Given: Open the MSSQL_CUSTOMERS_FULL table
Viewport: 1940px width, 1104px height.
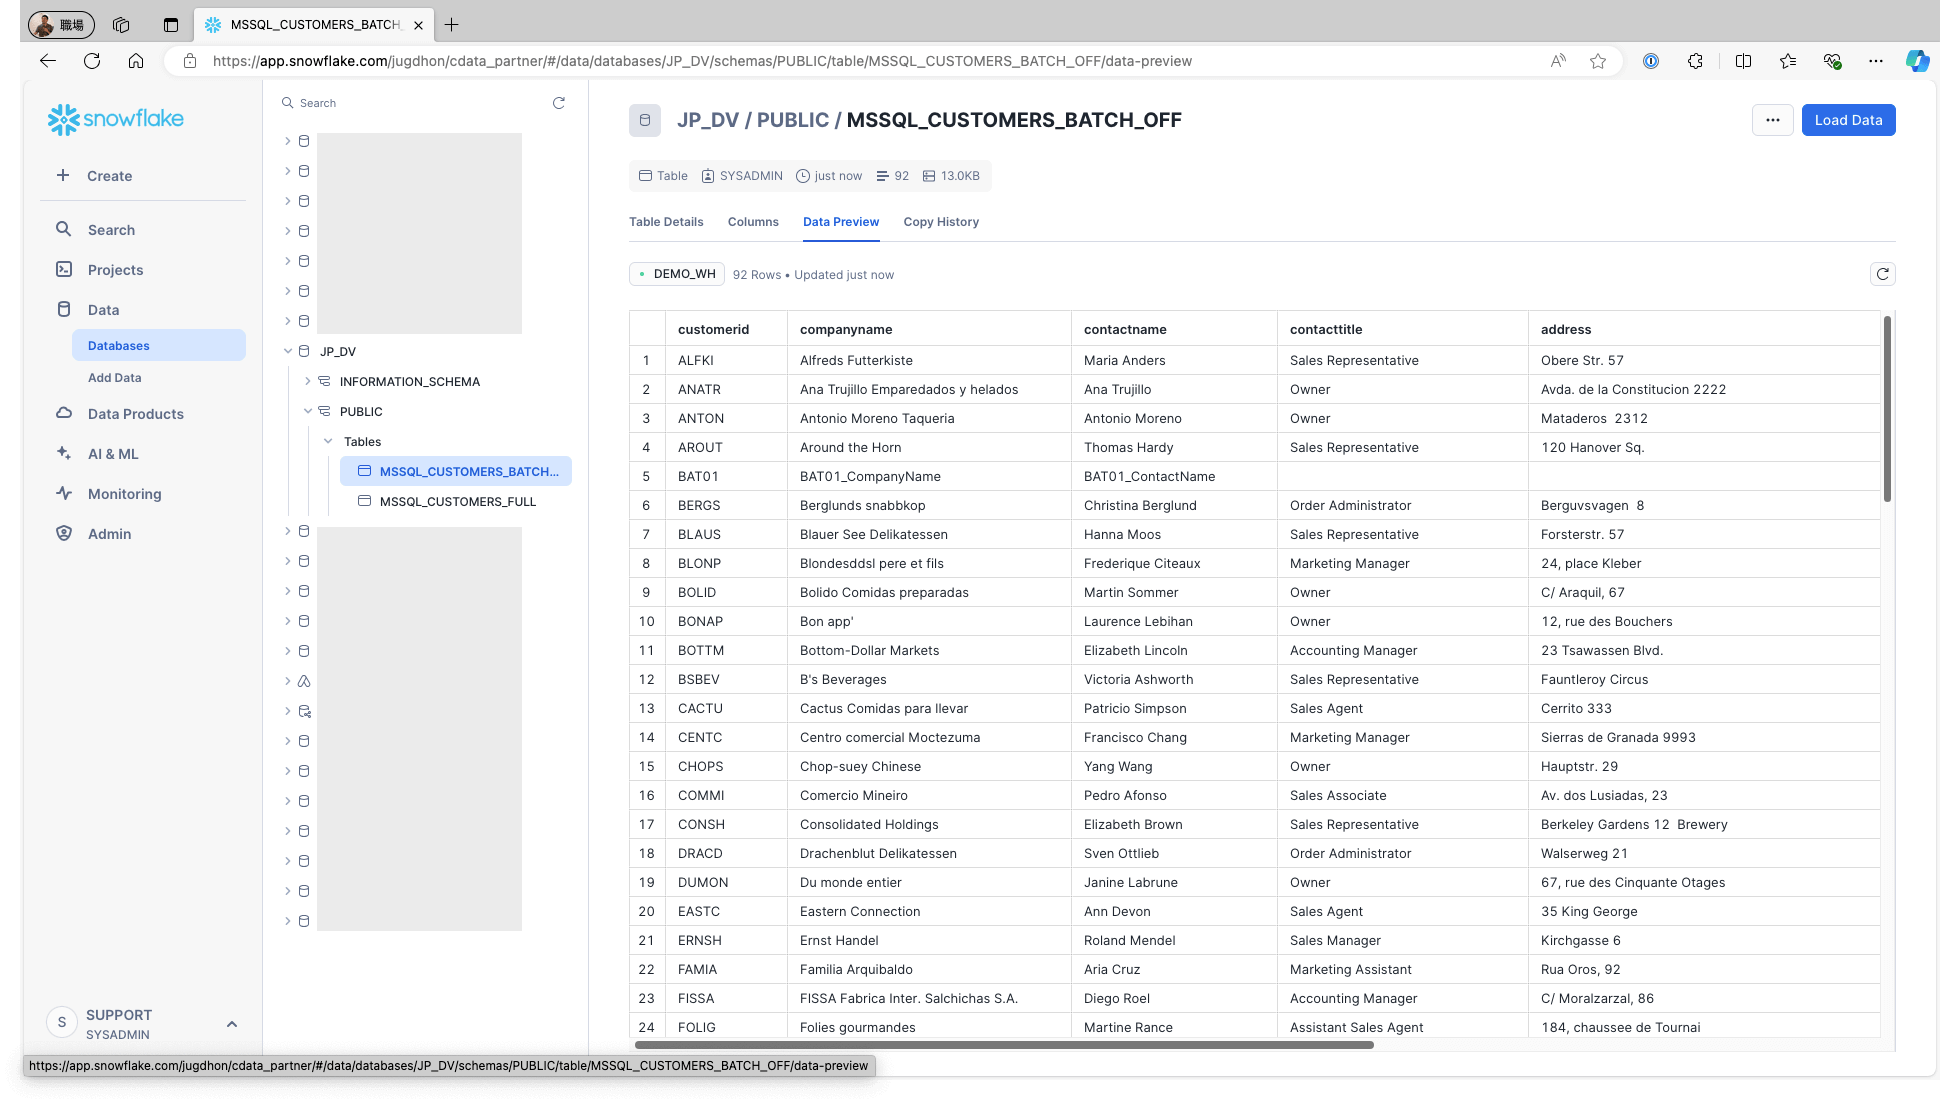Looking at the screenshot, I should (x=457, y=501).
